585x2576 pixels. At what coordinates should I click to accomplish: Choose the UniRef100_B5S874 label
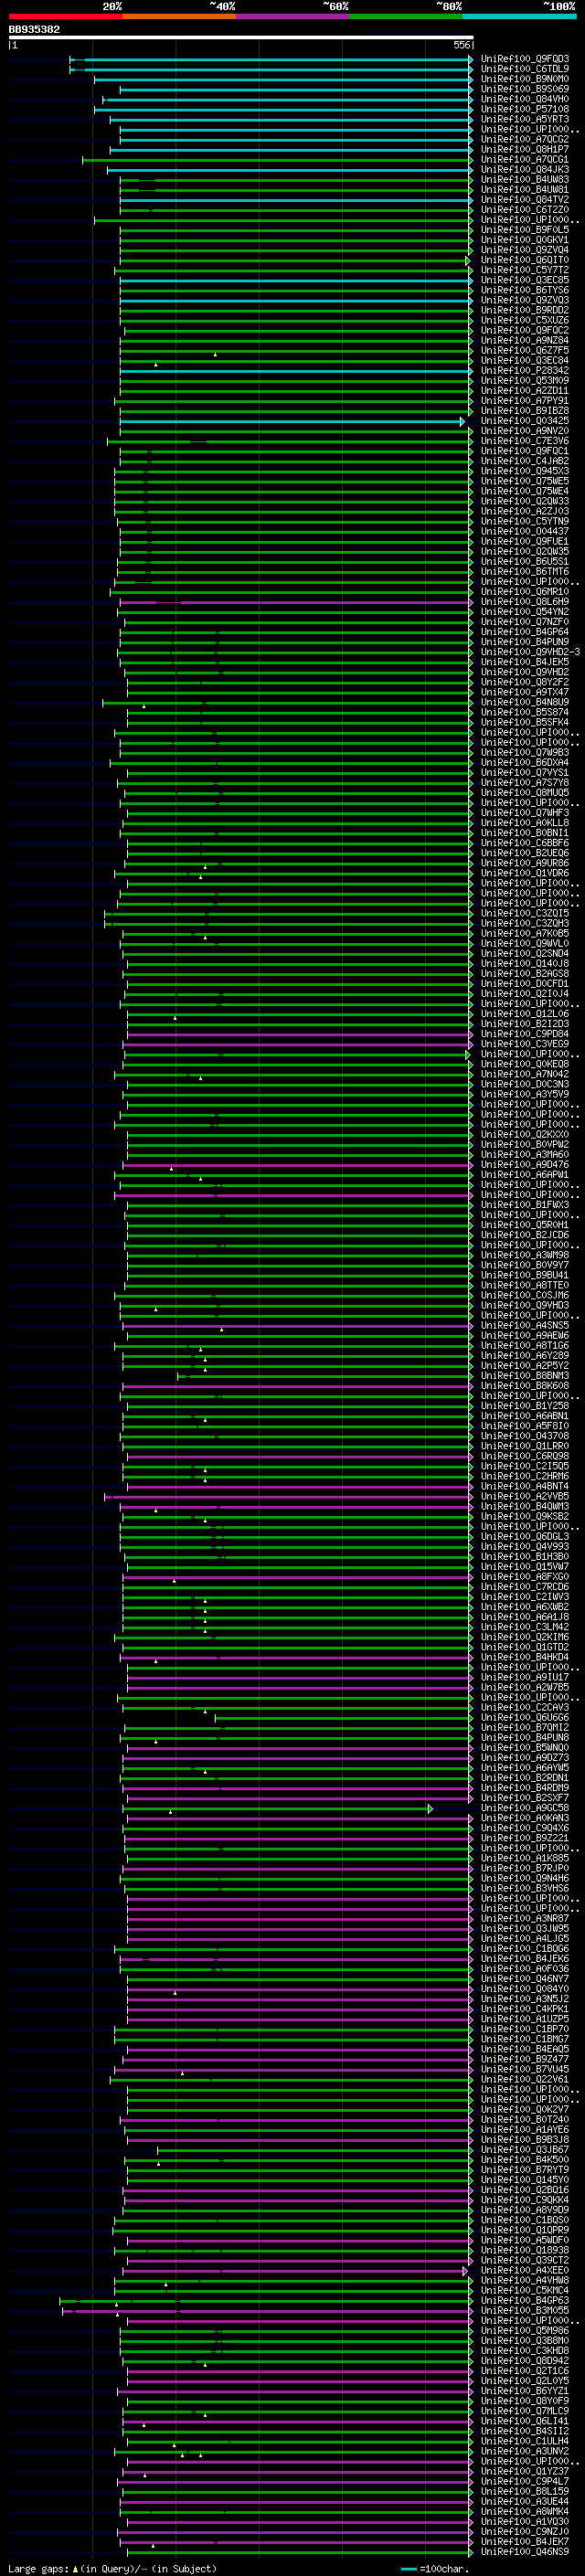(524, 712)
